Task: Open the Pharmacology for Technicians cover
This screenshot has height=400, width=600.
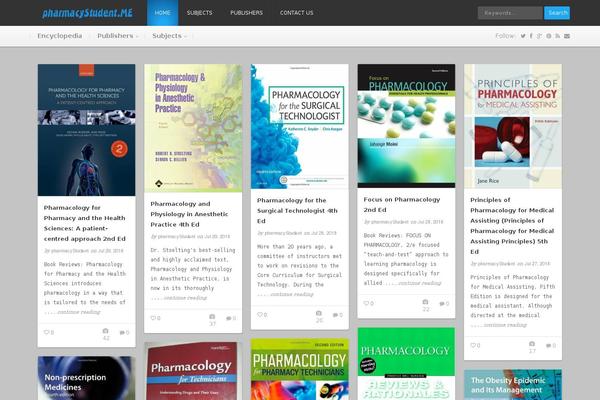Action: (193, 371)
